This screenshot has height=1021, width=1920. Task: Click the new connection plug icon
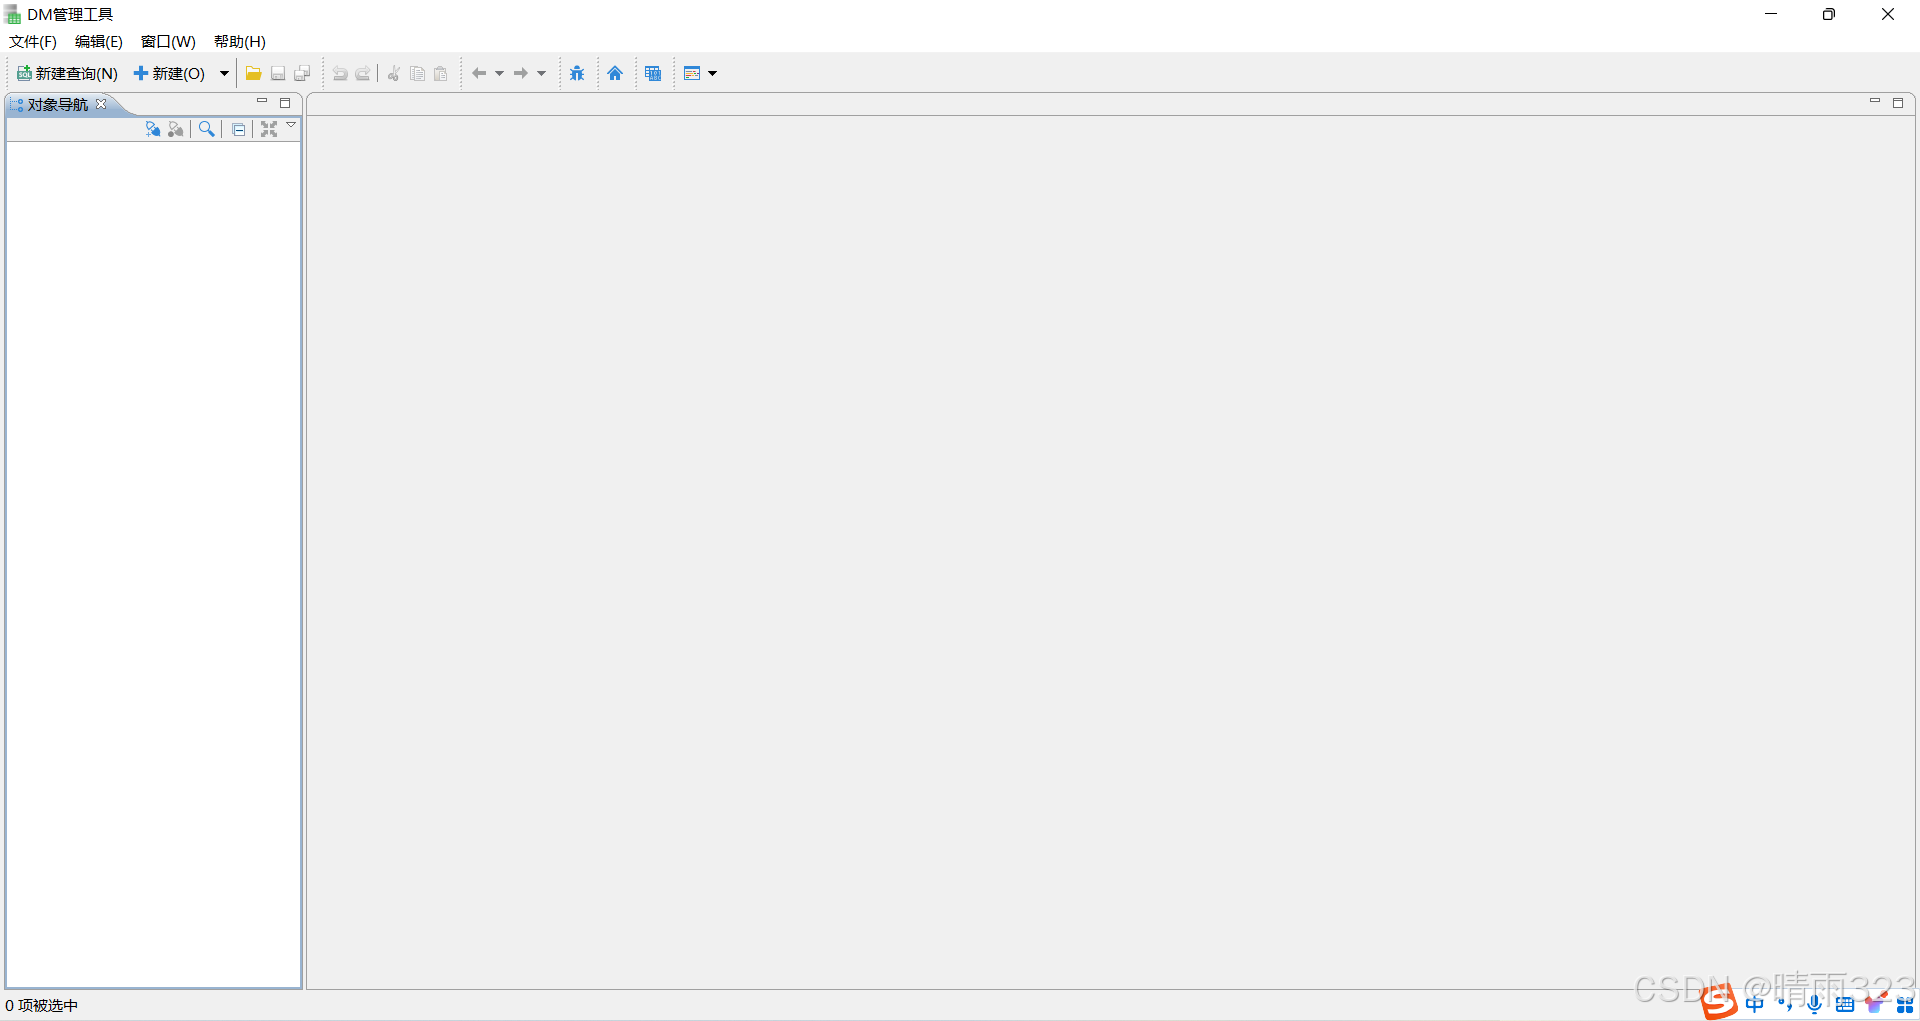(x=153, y=129)
